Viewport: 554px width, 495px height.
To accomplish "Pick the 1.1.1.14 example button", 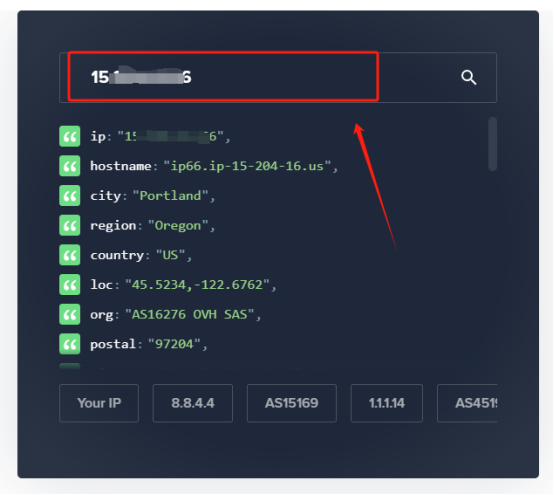I will point(387,403).
